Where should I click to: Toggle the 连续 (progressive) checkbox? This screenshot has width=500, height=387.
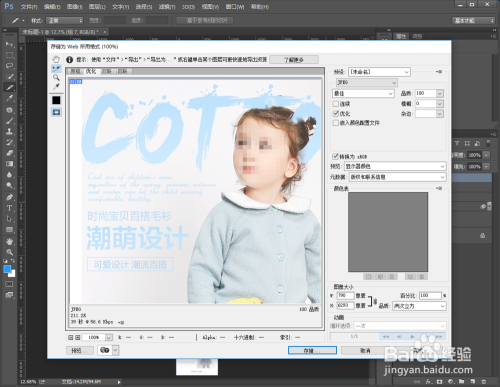[x=336, y=104]
